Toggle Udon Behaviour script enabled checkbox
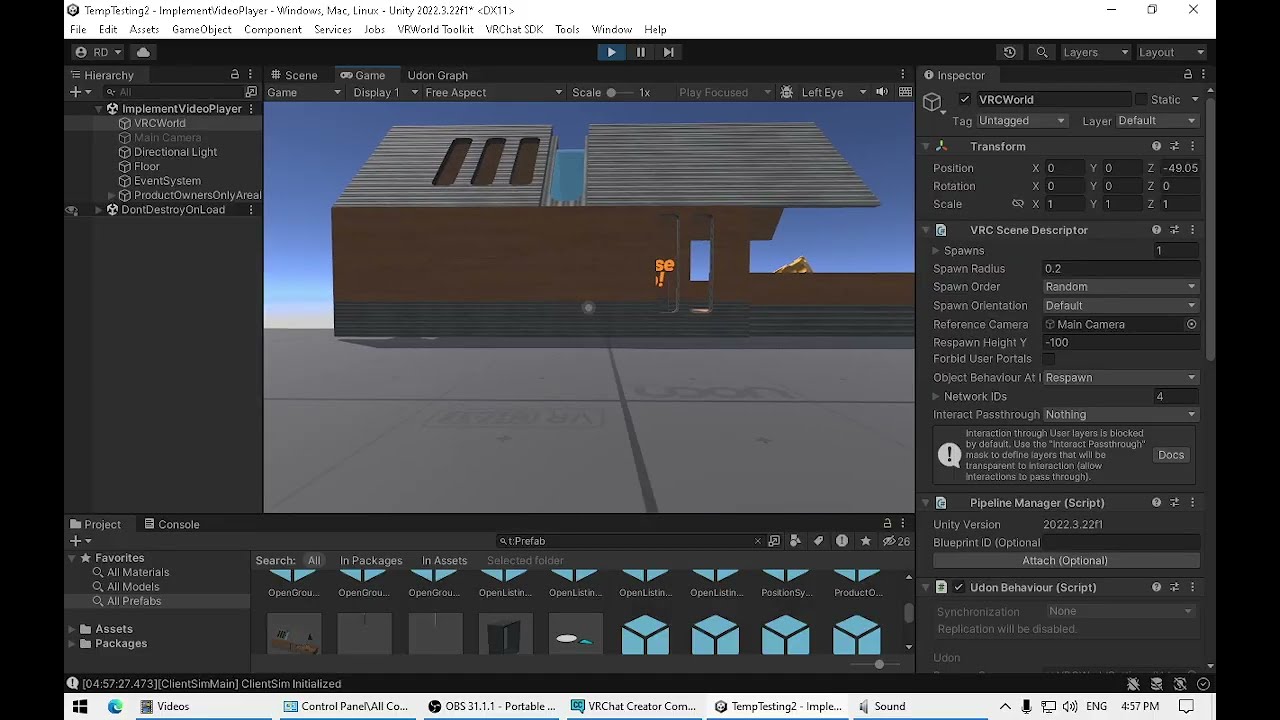This screenshot has height=720, width=1280. pos(959,587)
